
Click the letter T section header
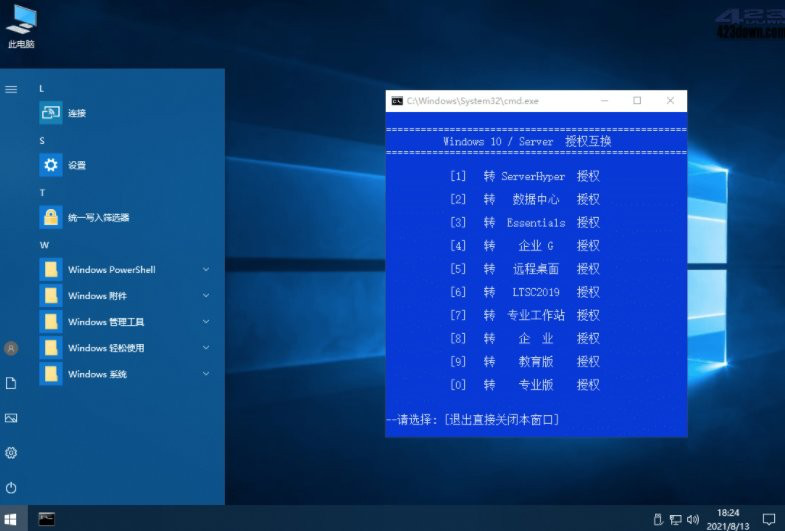pyautogui.click(x=42, y=193)
